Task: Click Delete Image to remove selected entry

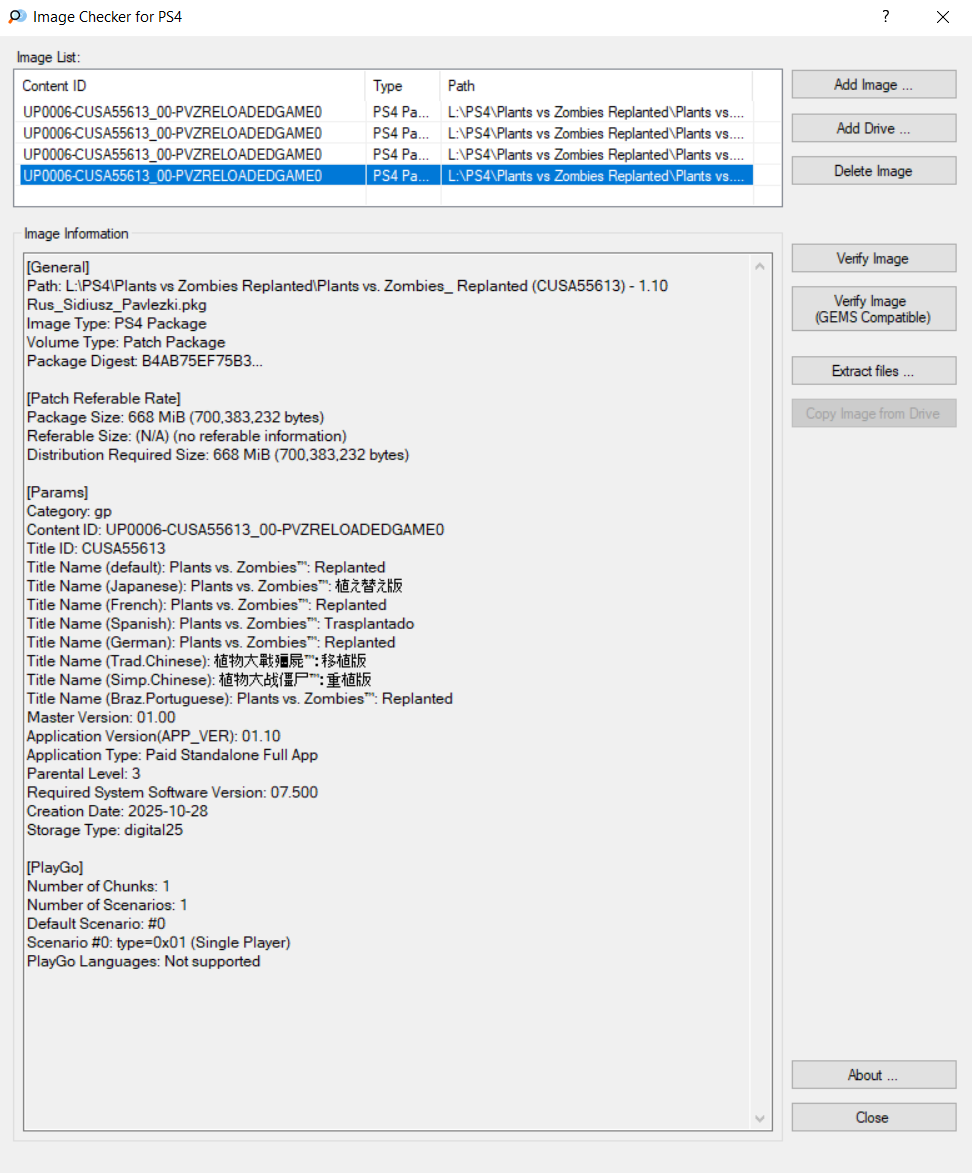Action: [x=873, y=171]
